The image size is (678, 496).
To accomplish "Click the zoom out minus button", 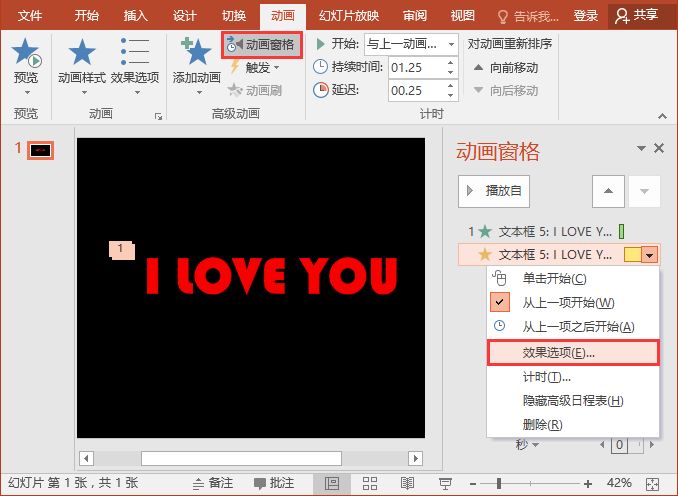I will tap(473, 484).
